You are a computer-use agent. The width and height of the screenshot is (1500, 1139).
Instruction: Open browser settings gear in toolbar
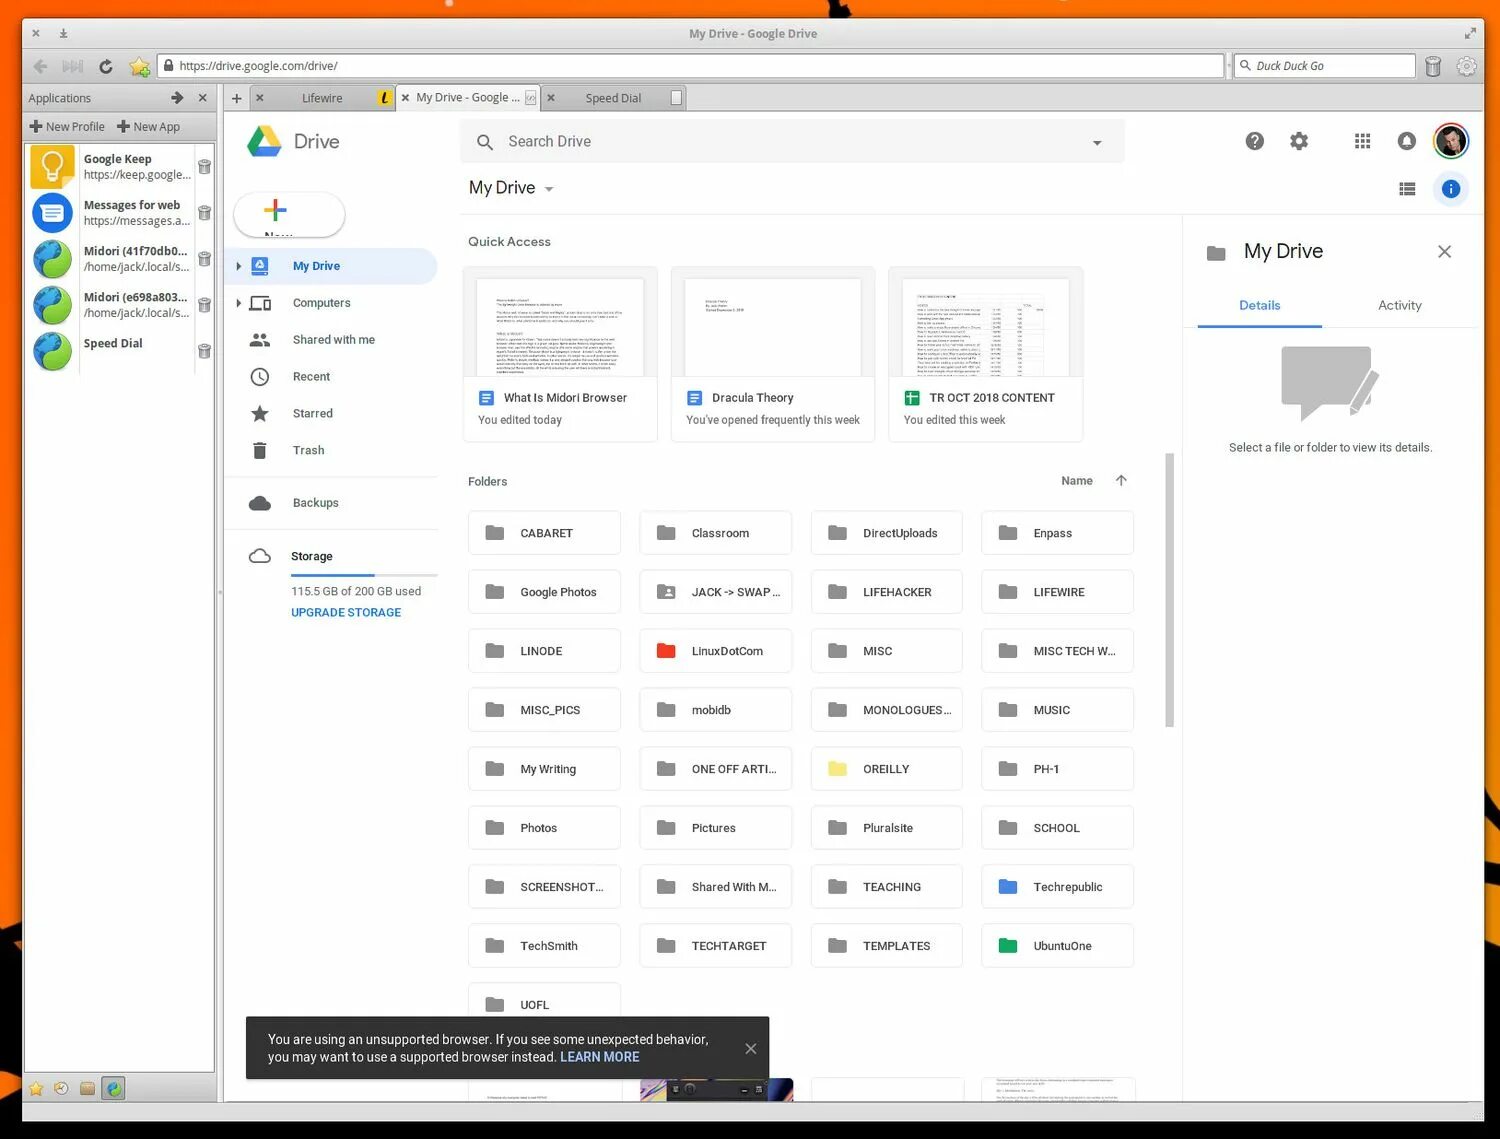tap(1466, 66)
